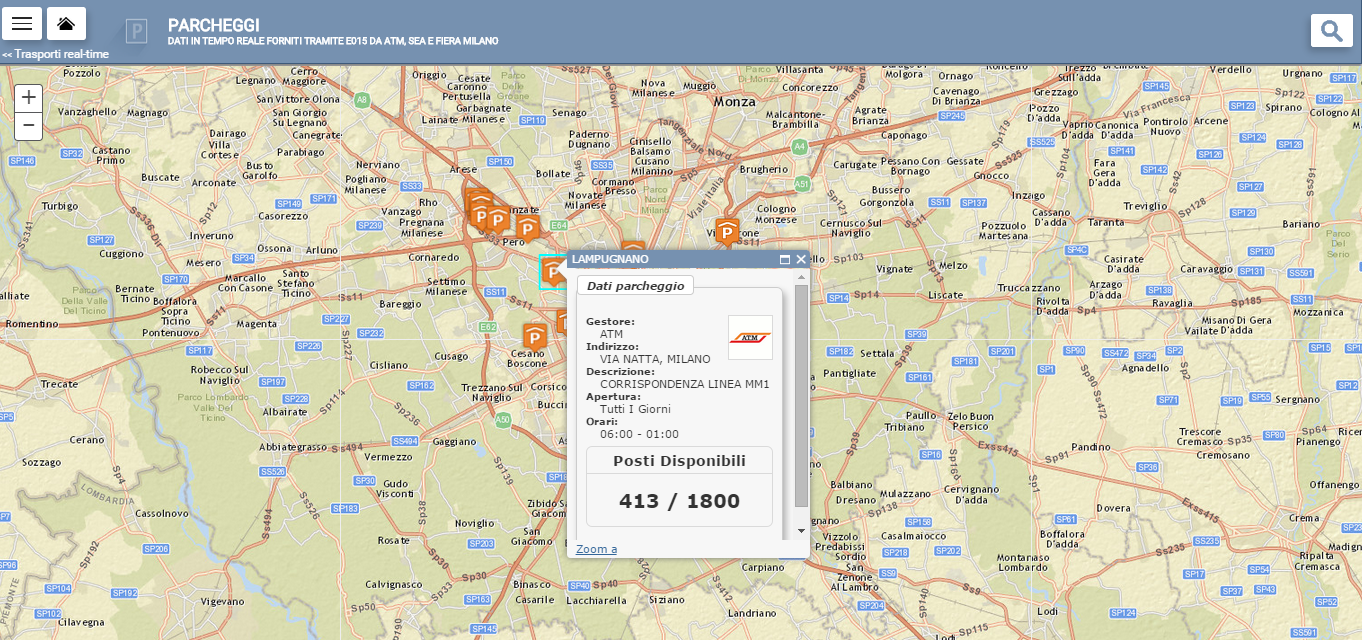Click the Posti Disponibili availability box

[679, 486]
